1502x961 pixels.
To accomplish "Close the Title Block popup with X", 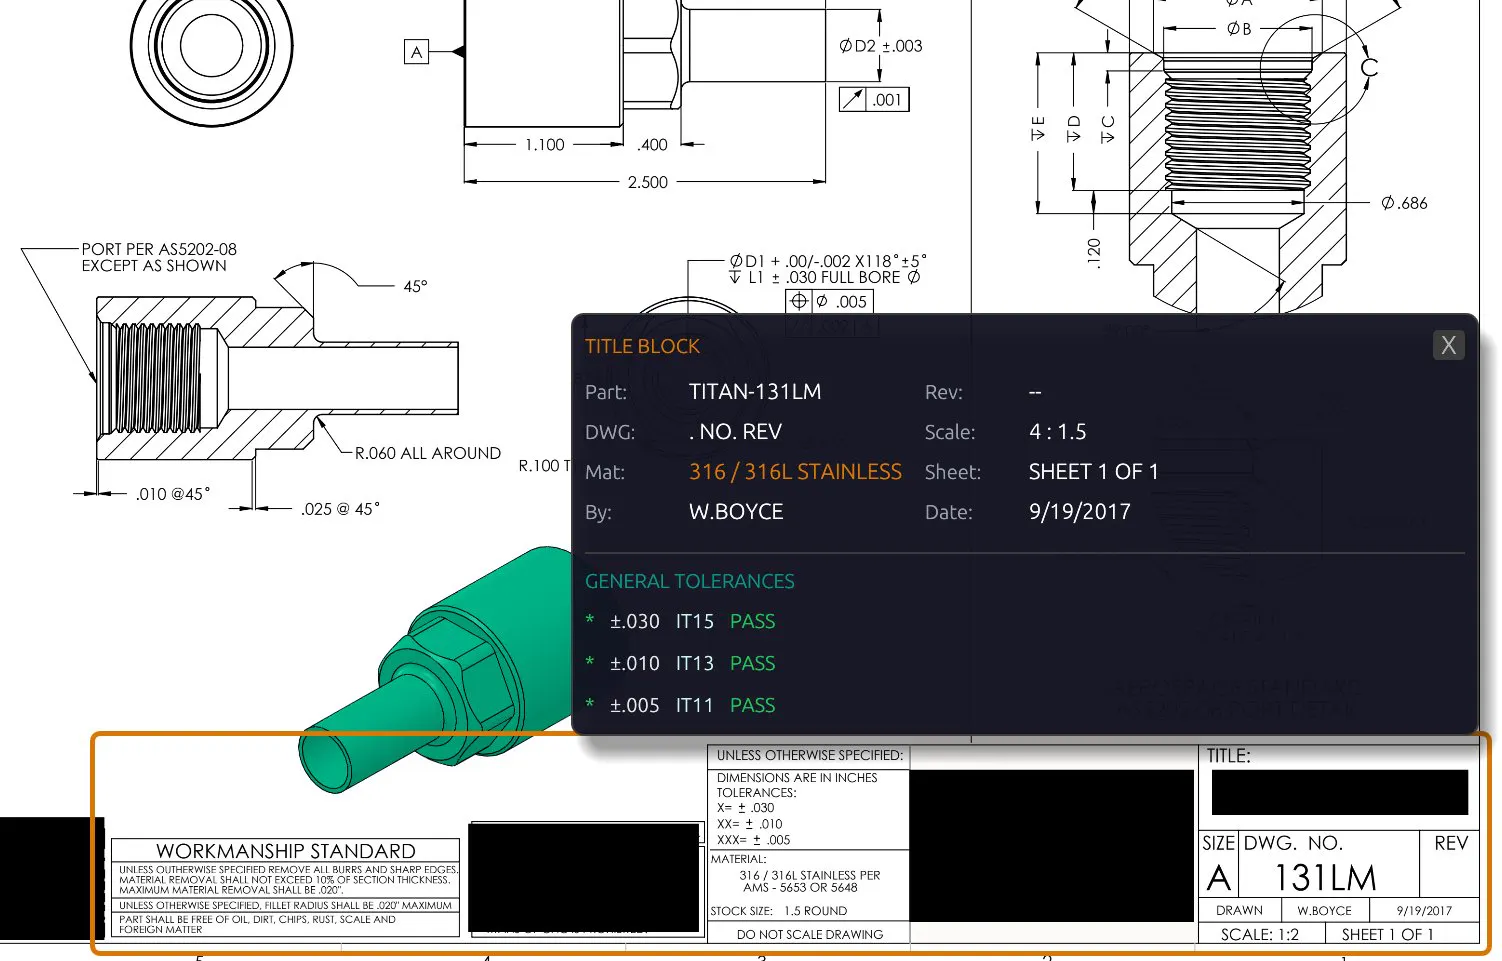I will coord(1448,345).
